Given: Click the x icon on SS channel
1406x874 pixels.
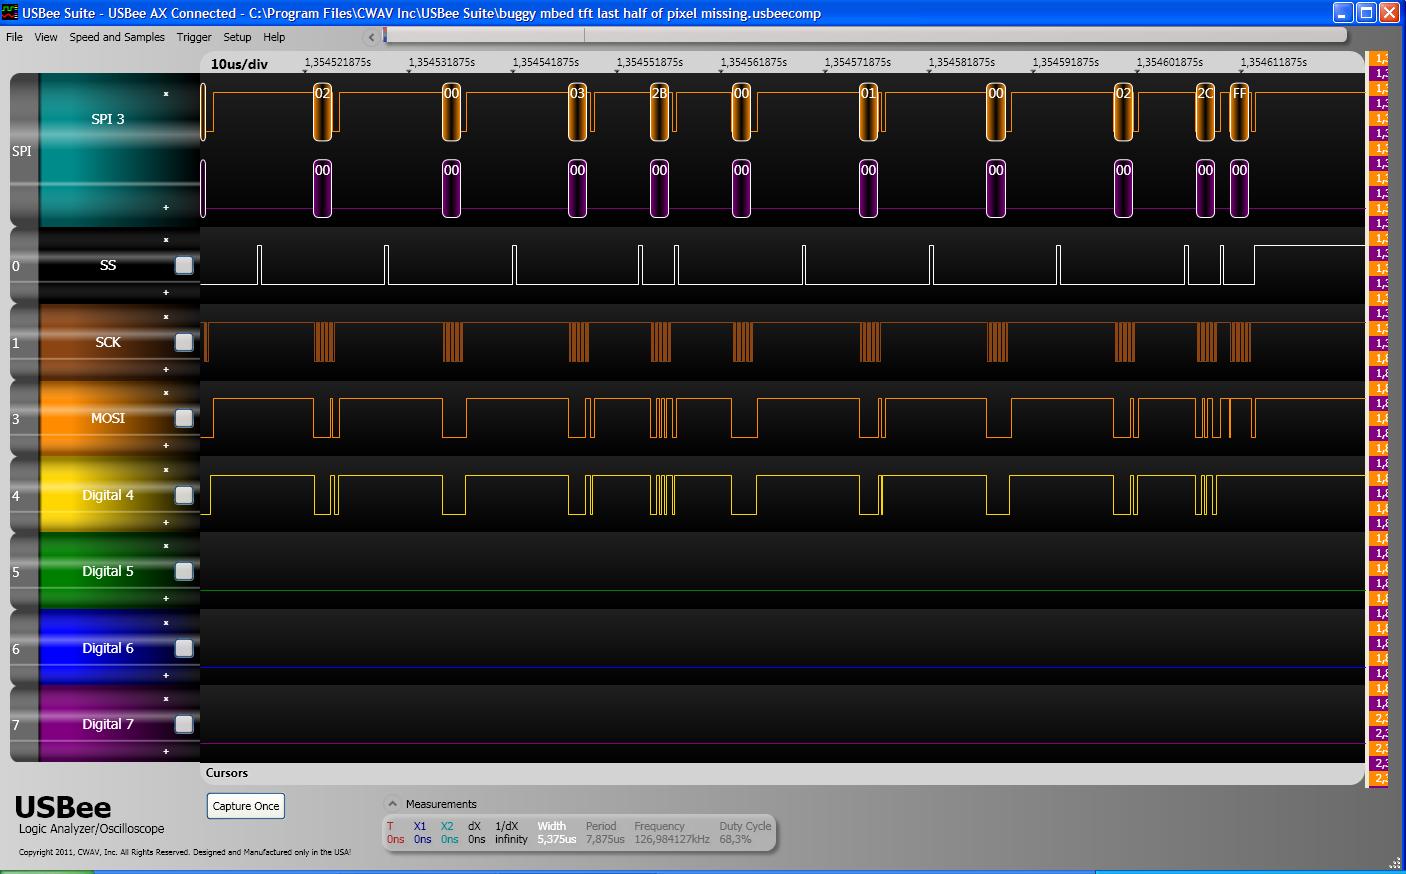Looking at the screenshot, I should [166, 240].
